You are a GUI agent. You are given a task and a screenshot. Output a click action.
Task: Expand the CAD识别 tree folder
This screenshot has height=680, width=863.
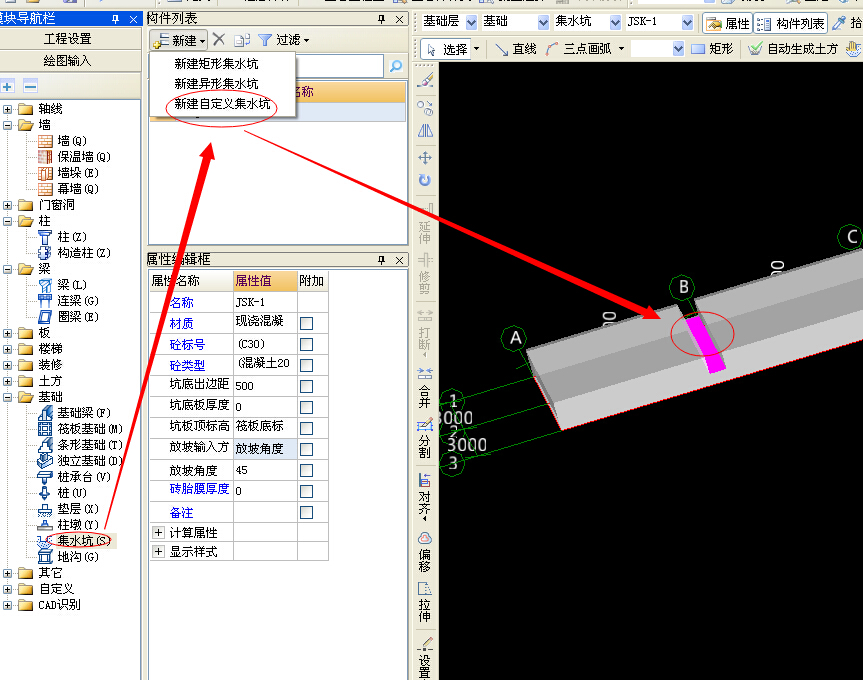tap(7, 605)
